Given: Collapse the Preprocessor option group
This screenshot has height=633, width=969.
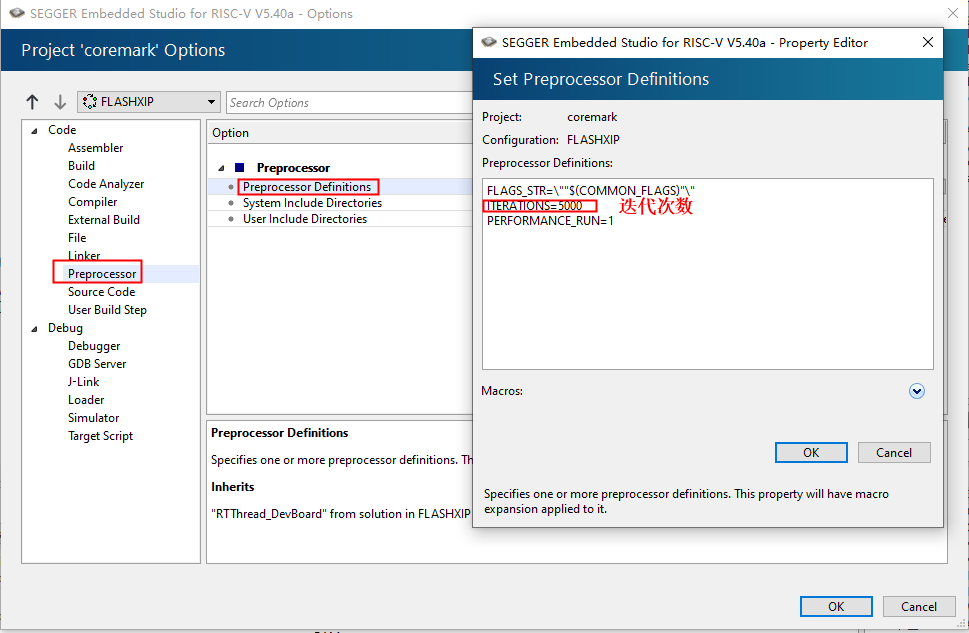Looking at the screenshot, I should click(x=221, y=168).
